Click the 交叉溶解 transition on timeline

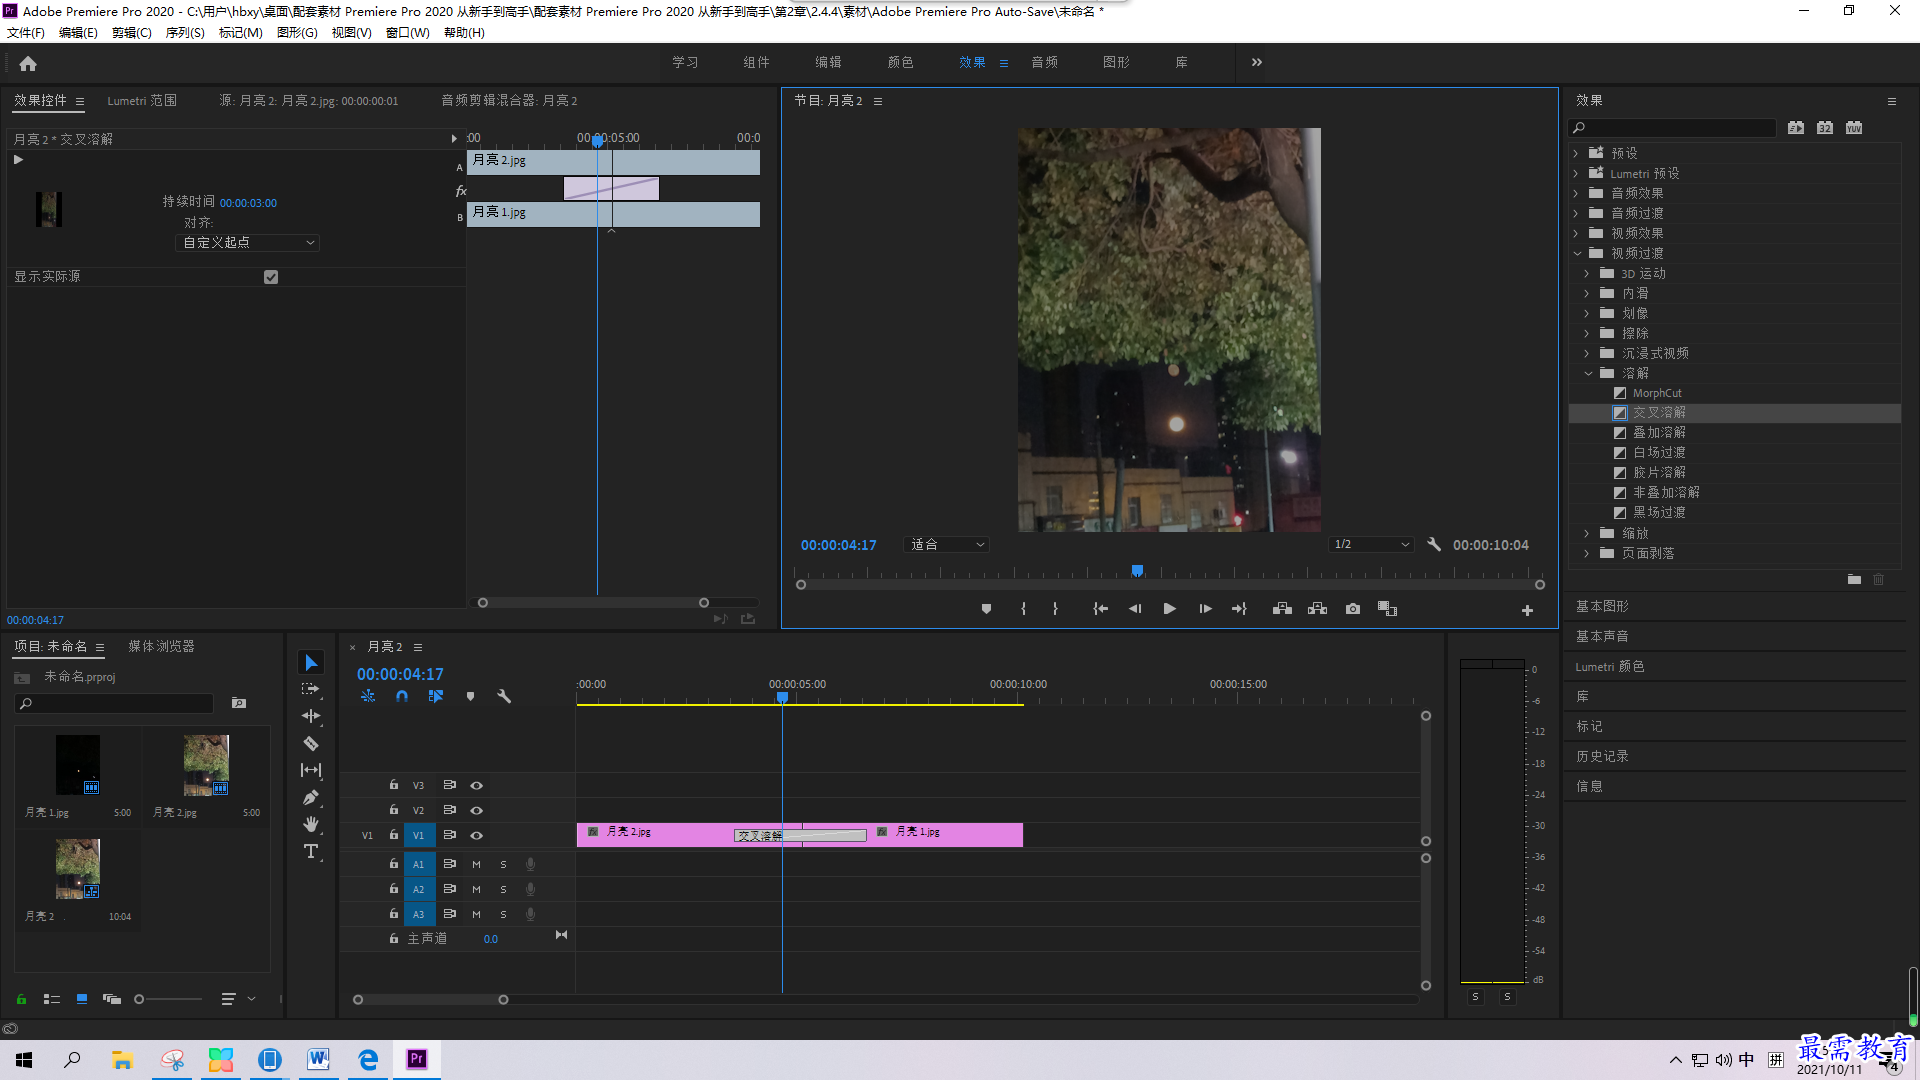pos(800,836)
